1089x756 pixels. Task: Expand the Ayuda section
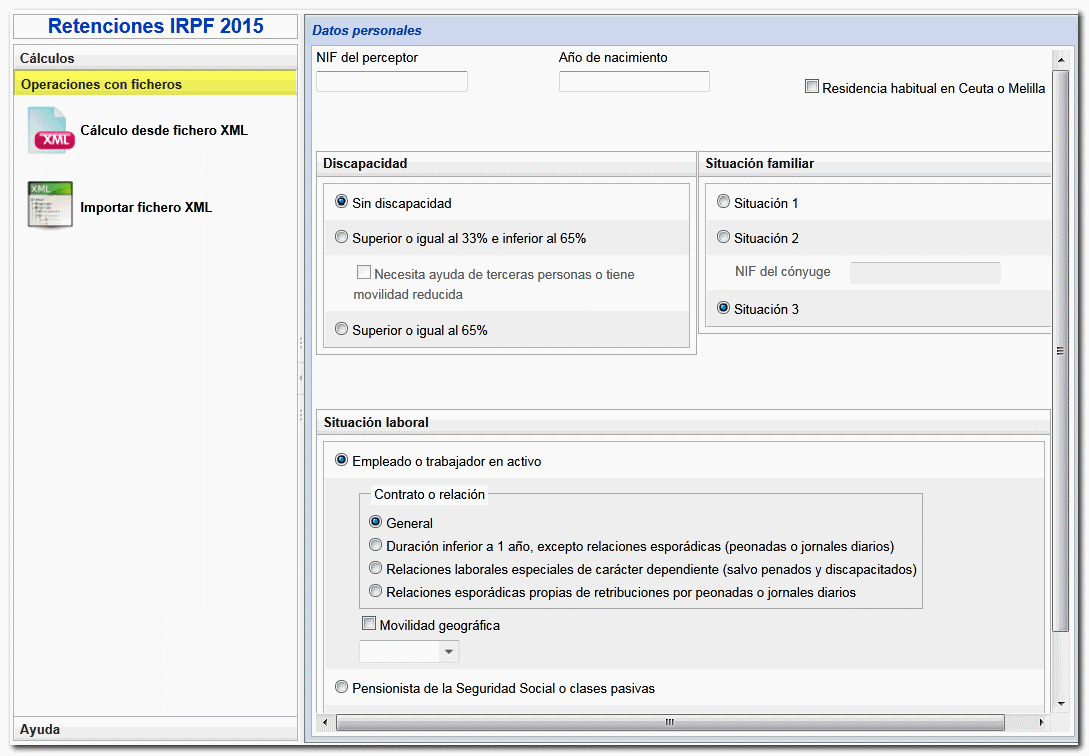(x=156, y=730)
